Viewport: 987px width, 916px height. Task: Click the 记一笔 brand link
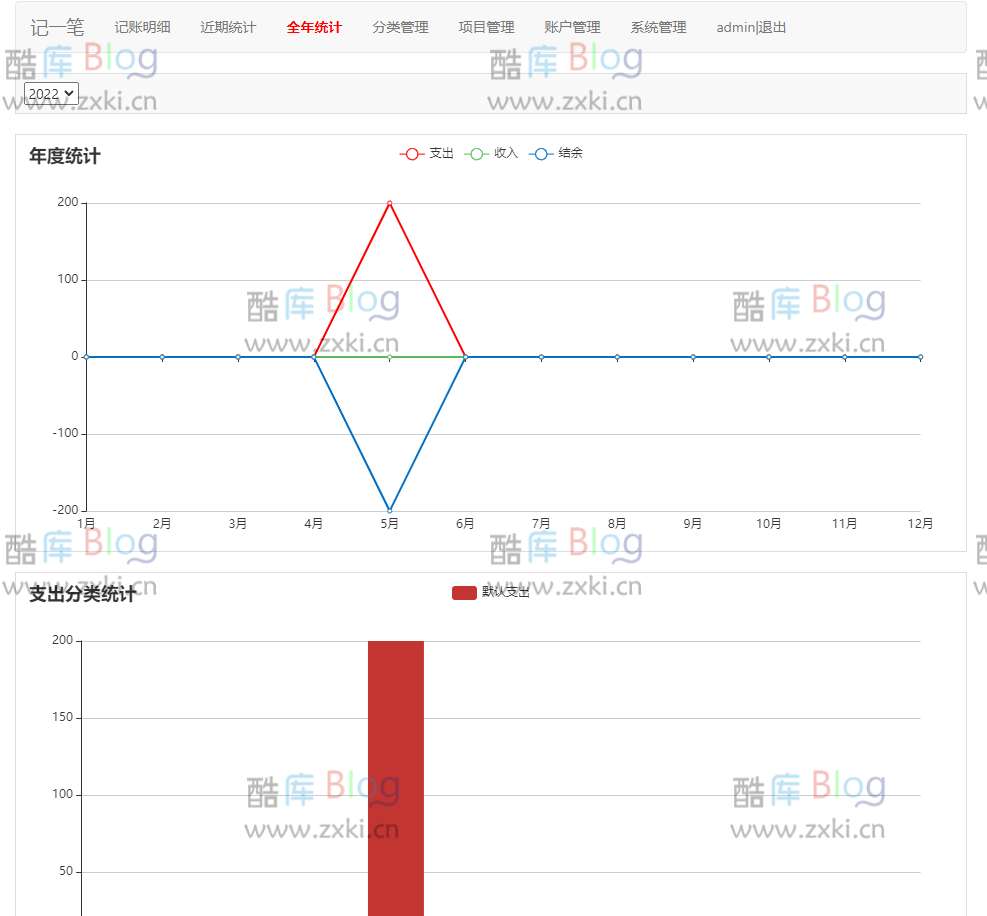[57, 28]
